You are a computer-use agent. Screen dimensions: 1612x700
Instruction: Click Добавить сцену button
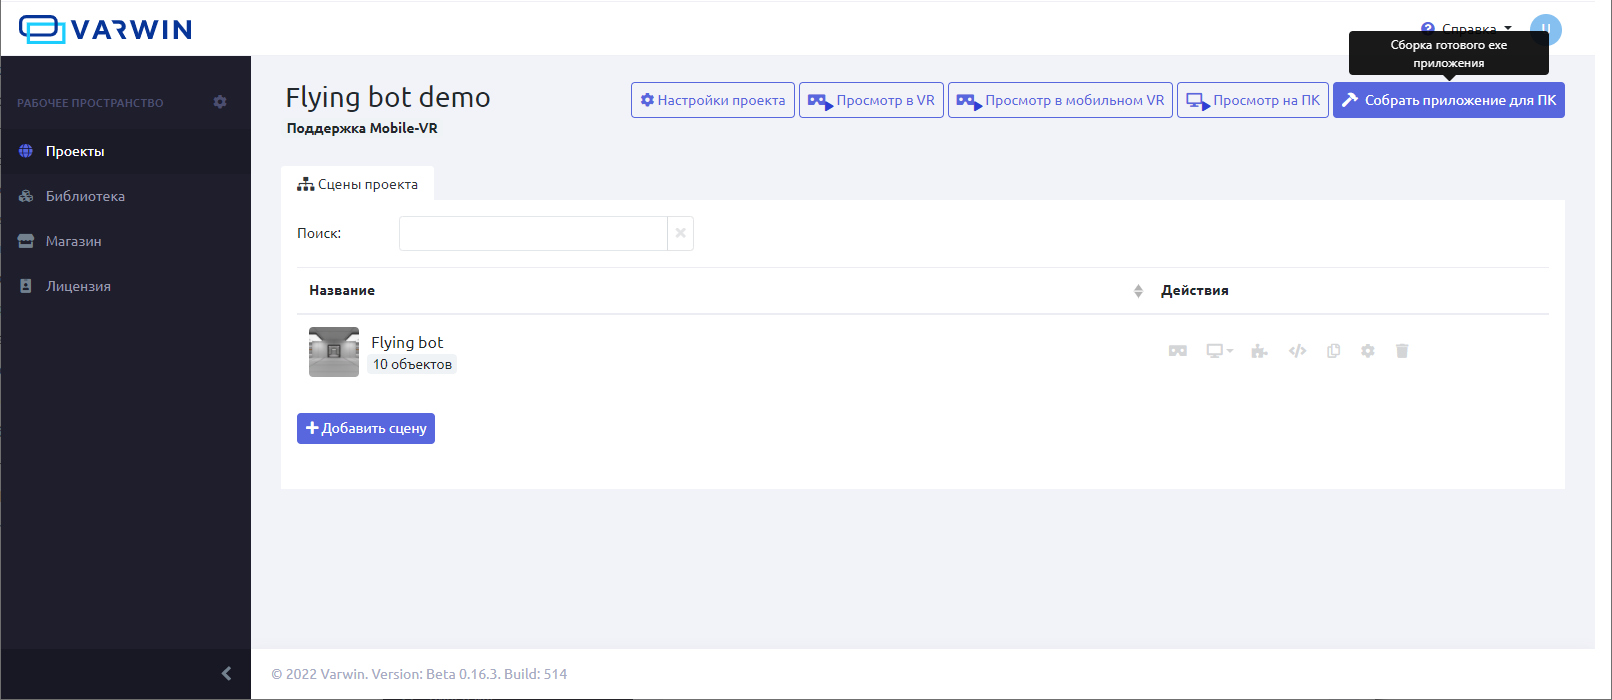point(366,428)
